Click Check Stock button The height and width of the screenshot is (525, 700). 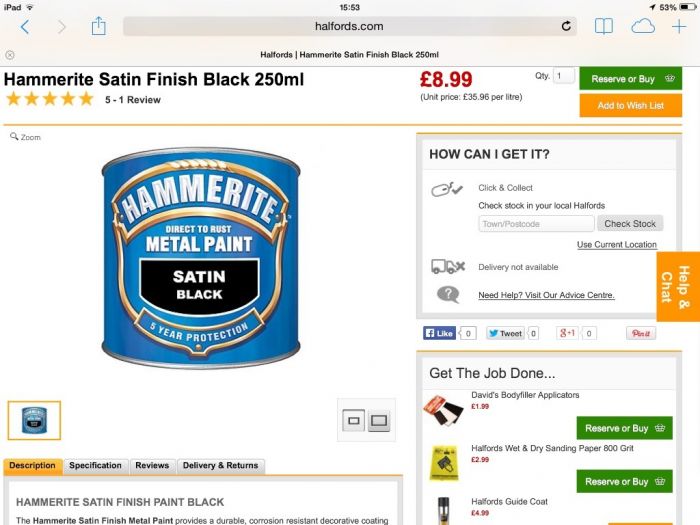tap(630, 224)
